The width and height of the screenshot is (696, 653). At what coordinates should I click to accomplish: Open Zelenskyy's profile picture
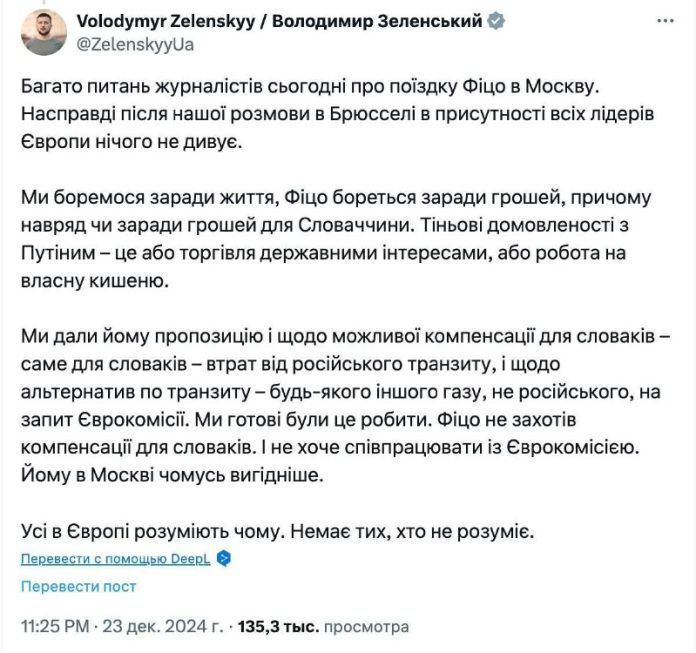point(44,30)
